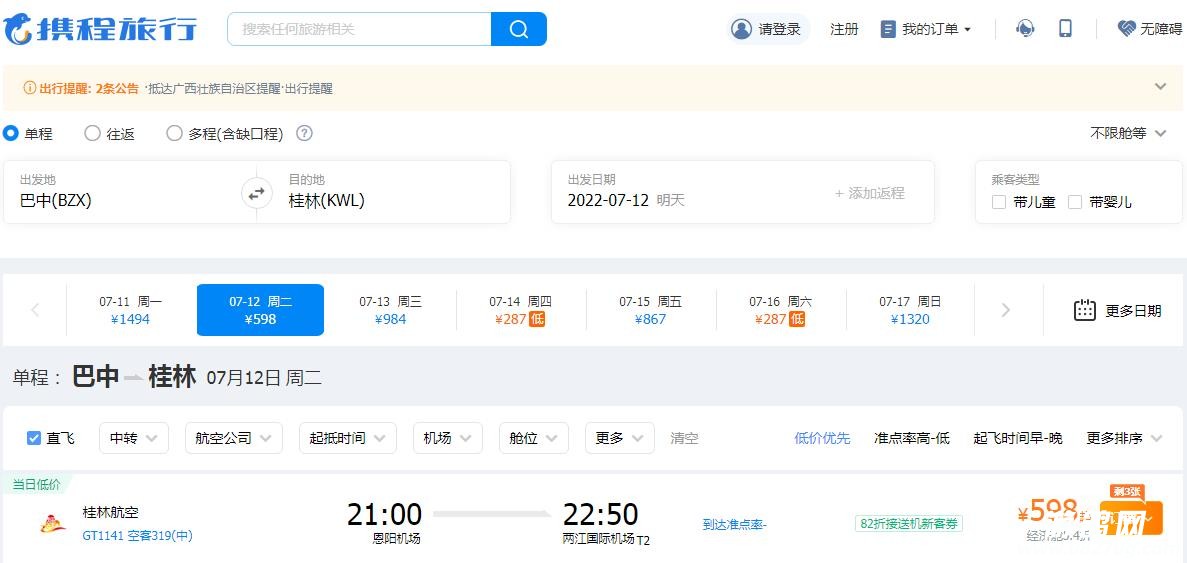Viewport: 1187px width, 563px height.
Task: Select the 多程 multi-trip option
Action: click(x=175, y=133)
